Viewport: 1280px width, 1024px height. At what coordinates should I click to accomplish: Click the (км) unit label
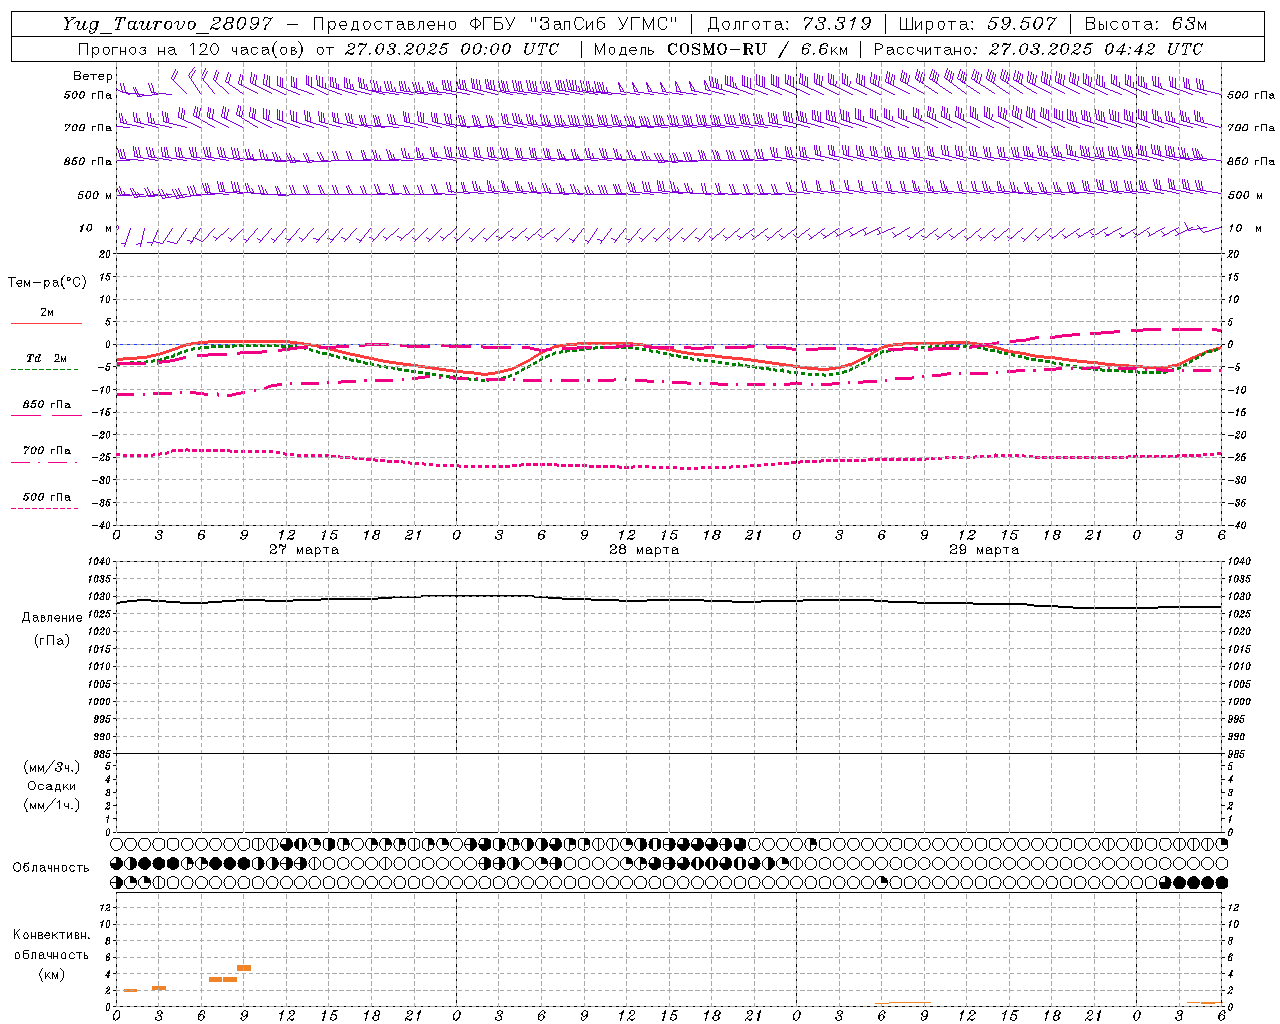51,974
